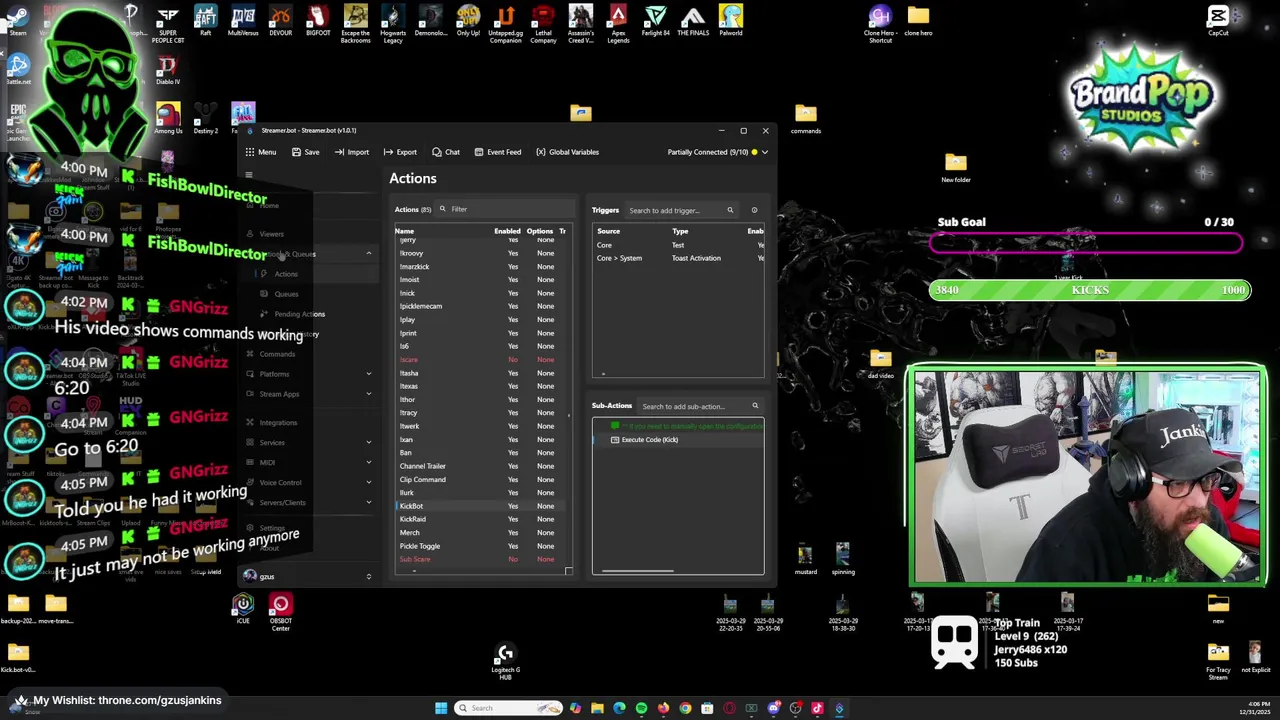Click the Actions filter field
This screenshot has width=1280, height=720.
(x=505, y=209)
